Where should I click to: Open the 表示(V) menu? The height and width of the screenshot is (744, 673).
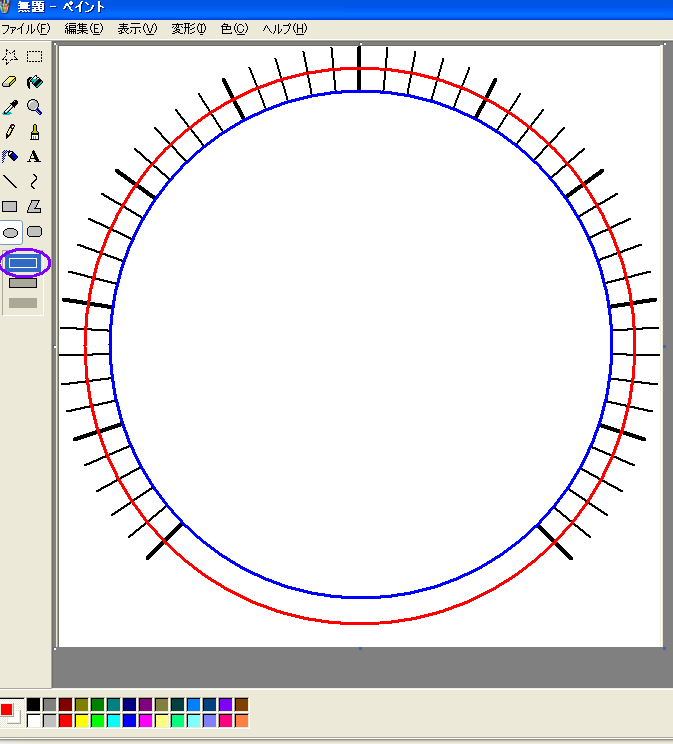point(137,29)
